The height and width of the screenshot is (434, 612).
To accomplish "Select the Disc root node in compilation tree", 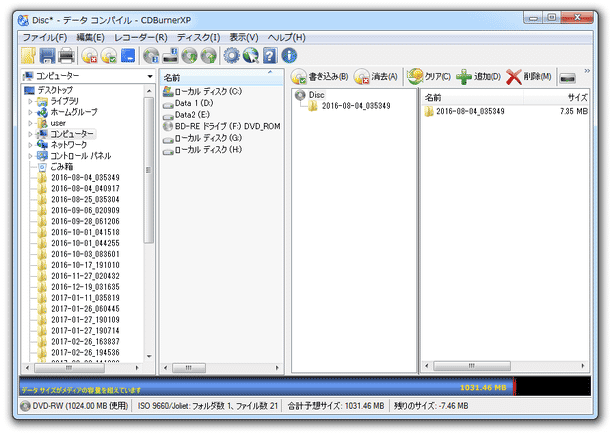I will (x=317, y=95).
